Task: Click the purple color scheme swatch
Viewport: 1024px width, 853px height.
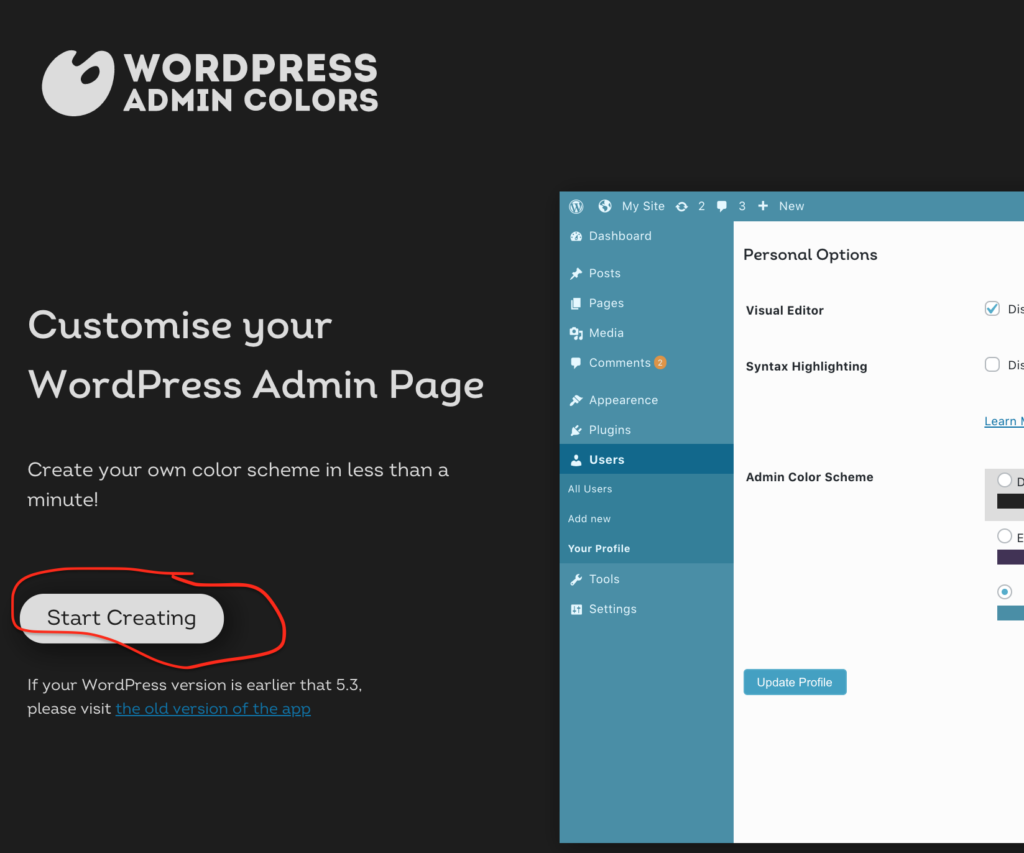Action: [x=1010, y=557]
